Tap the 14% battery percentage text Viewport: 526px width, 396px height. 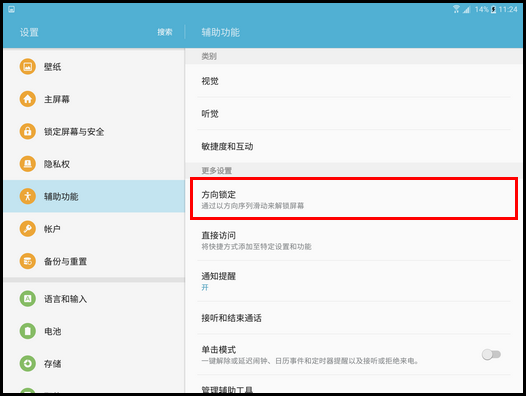[x=482, y=9]
